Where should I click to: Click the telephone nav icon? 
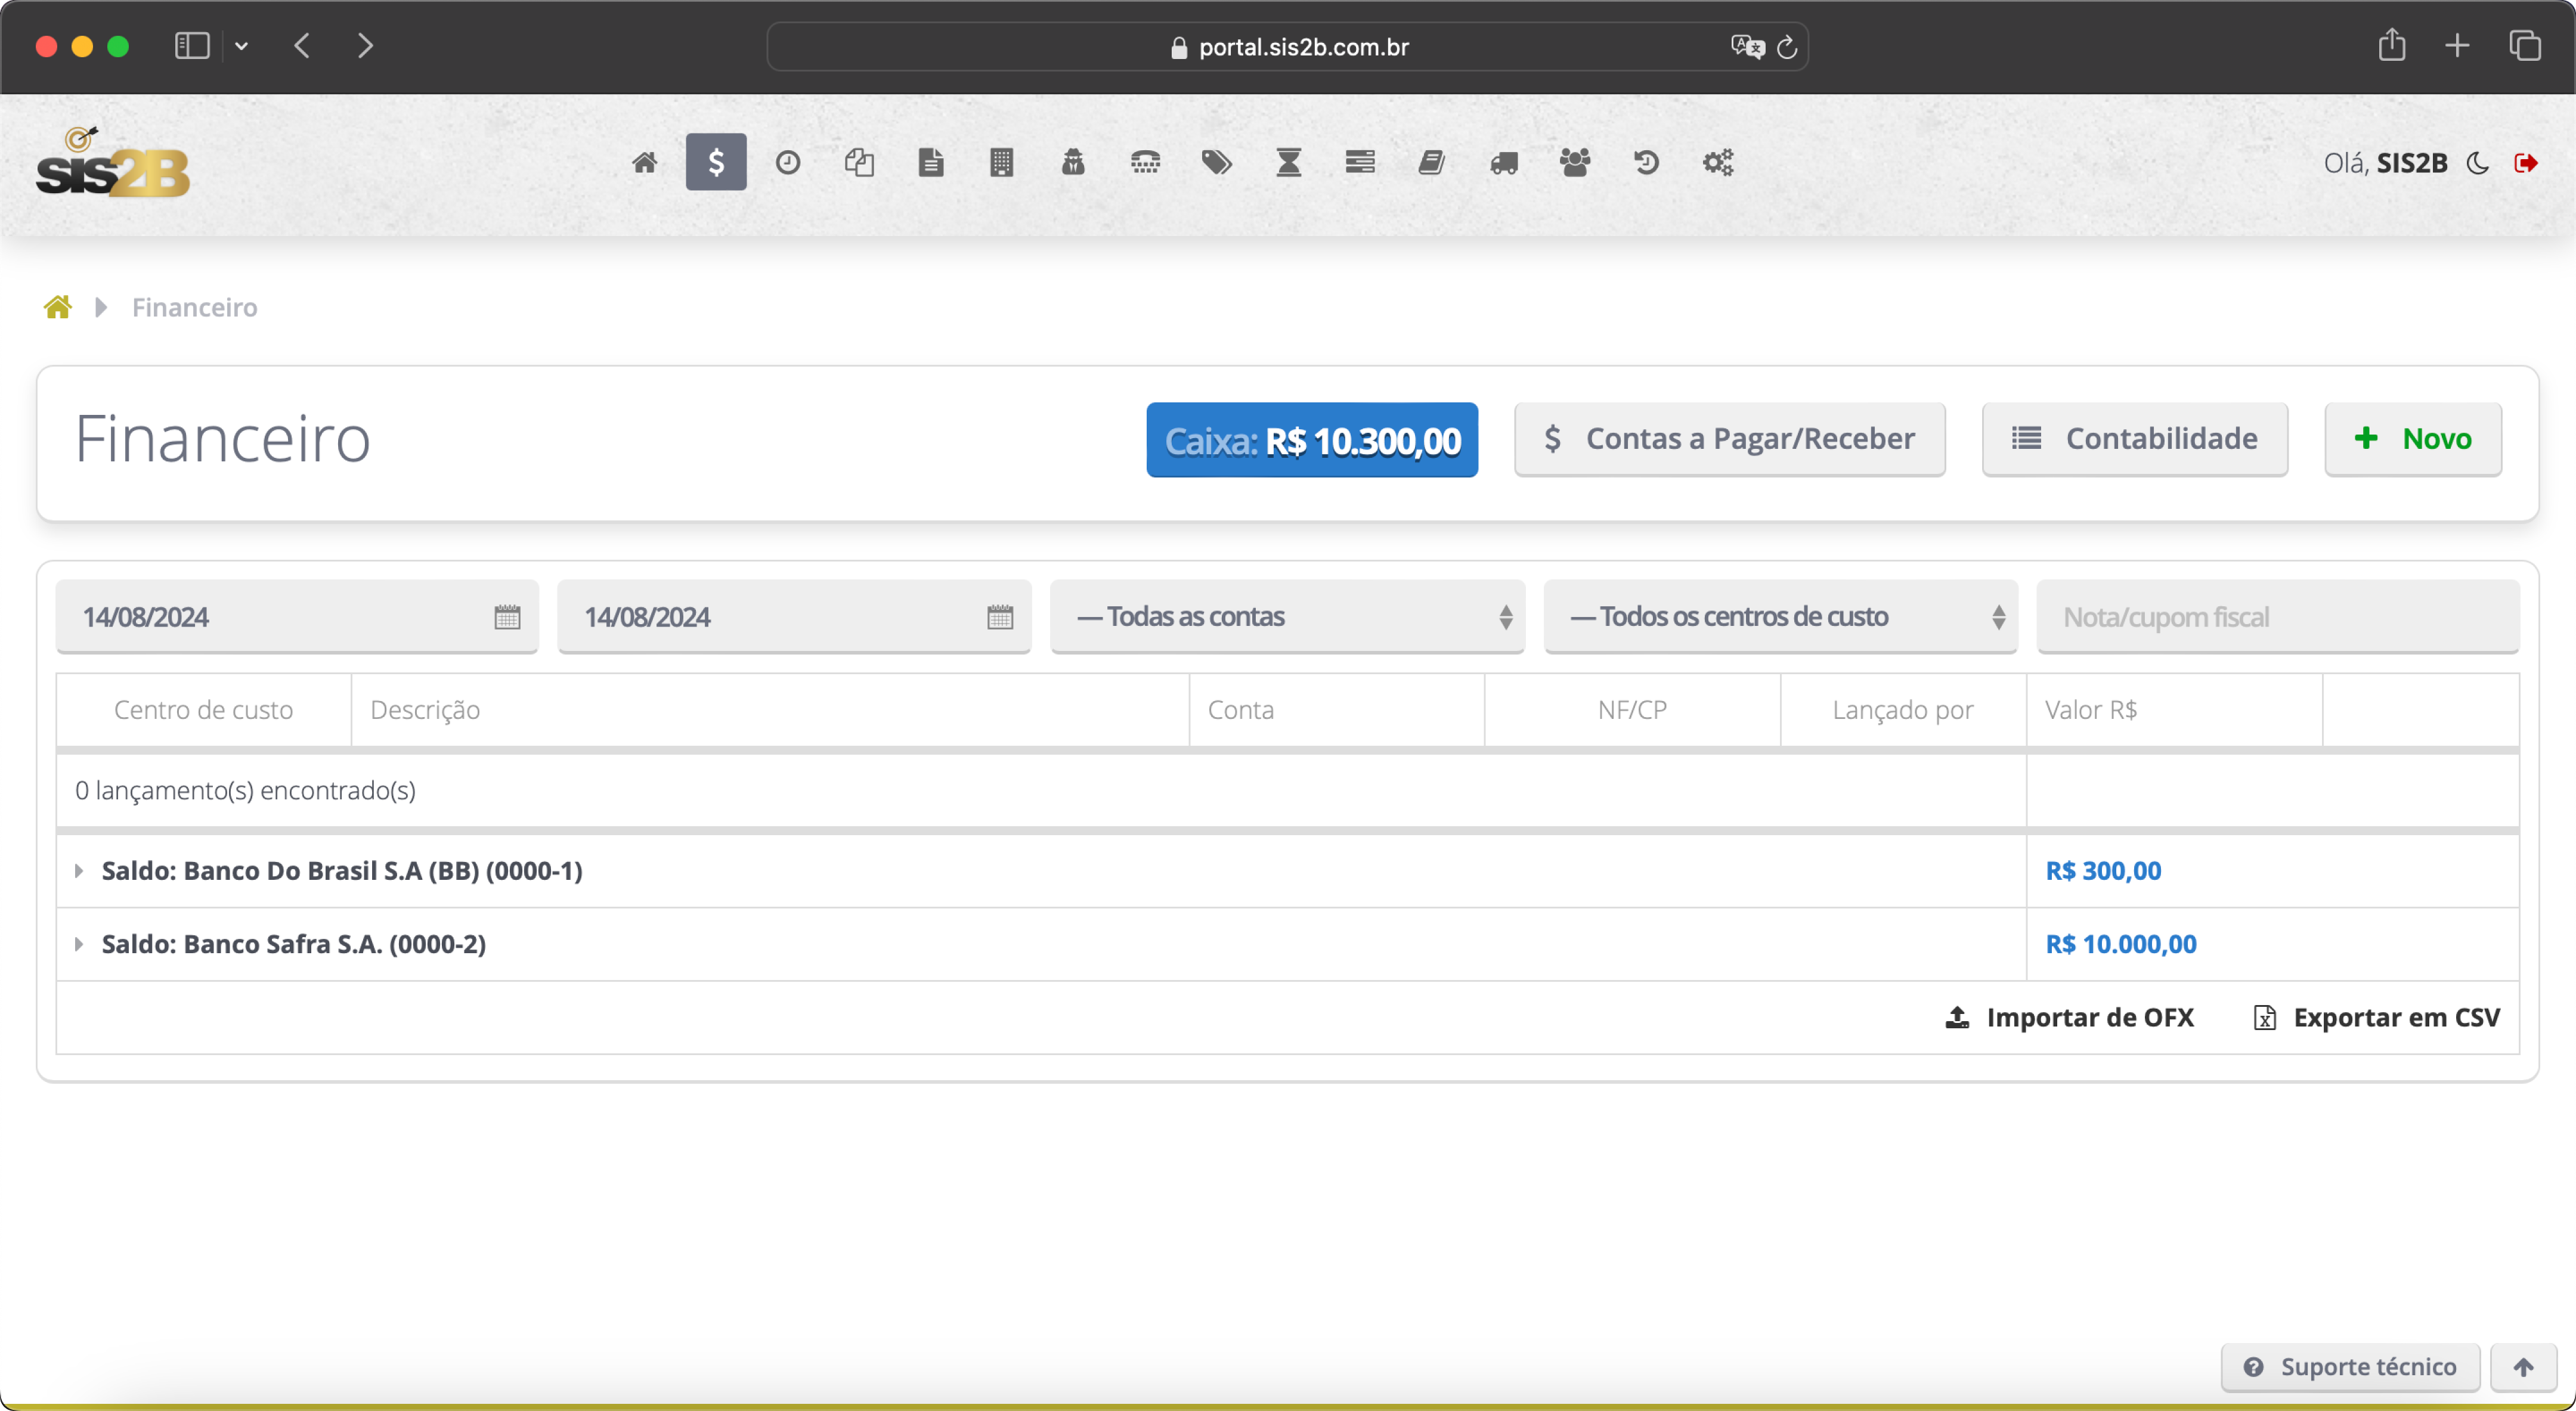(x=1145, y=162)
